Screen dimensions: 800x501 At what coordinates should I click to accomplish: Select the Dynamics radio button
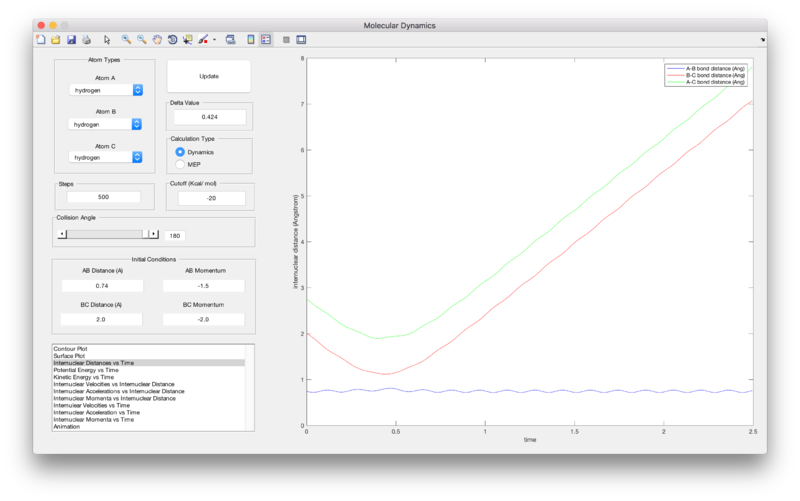[180, 152]
